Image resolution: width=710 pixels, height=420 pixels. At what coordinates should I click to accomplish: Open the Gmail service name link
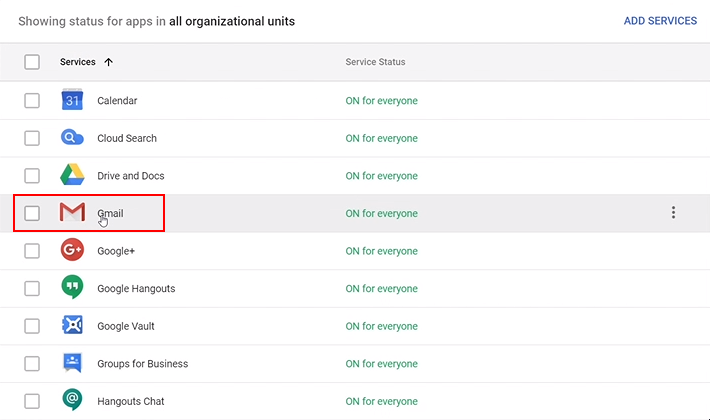110,213
